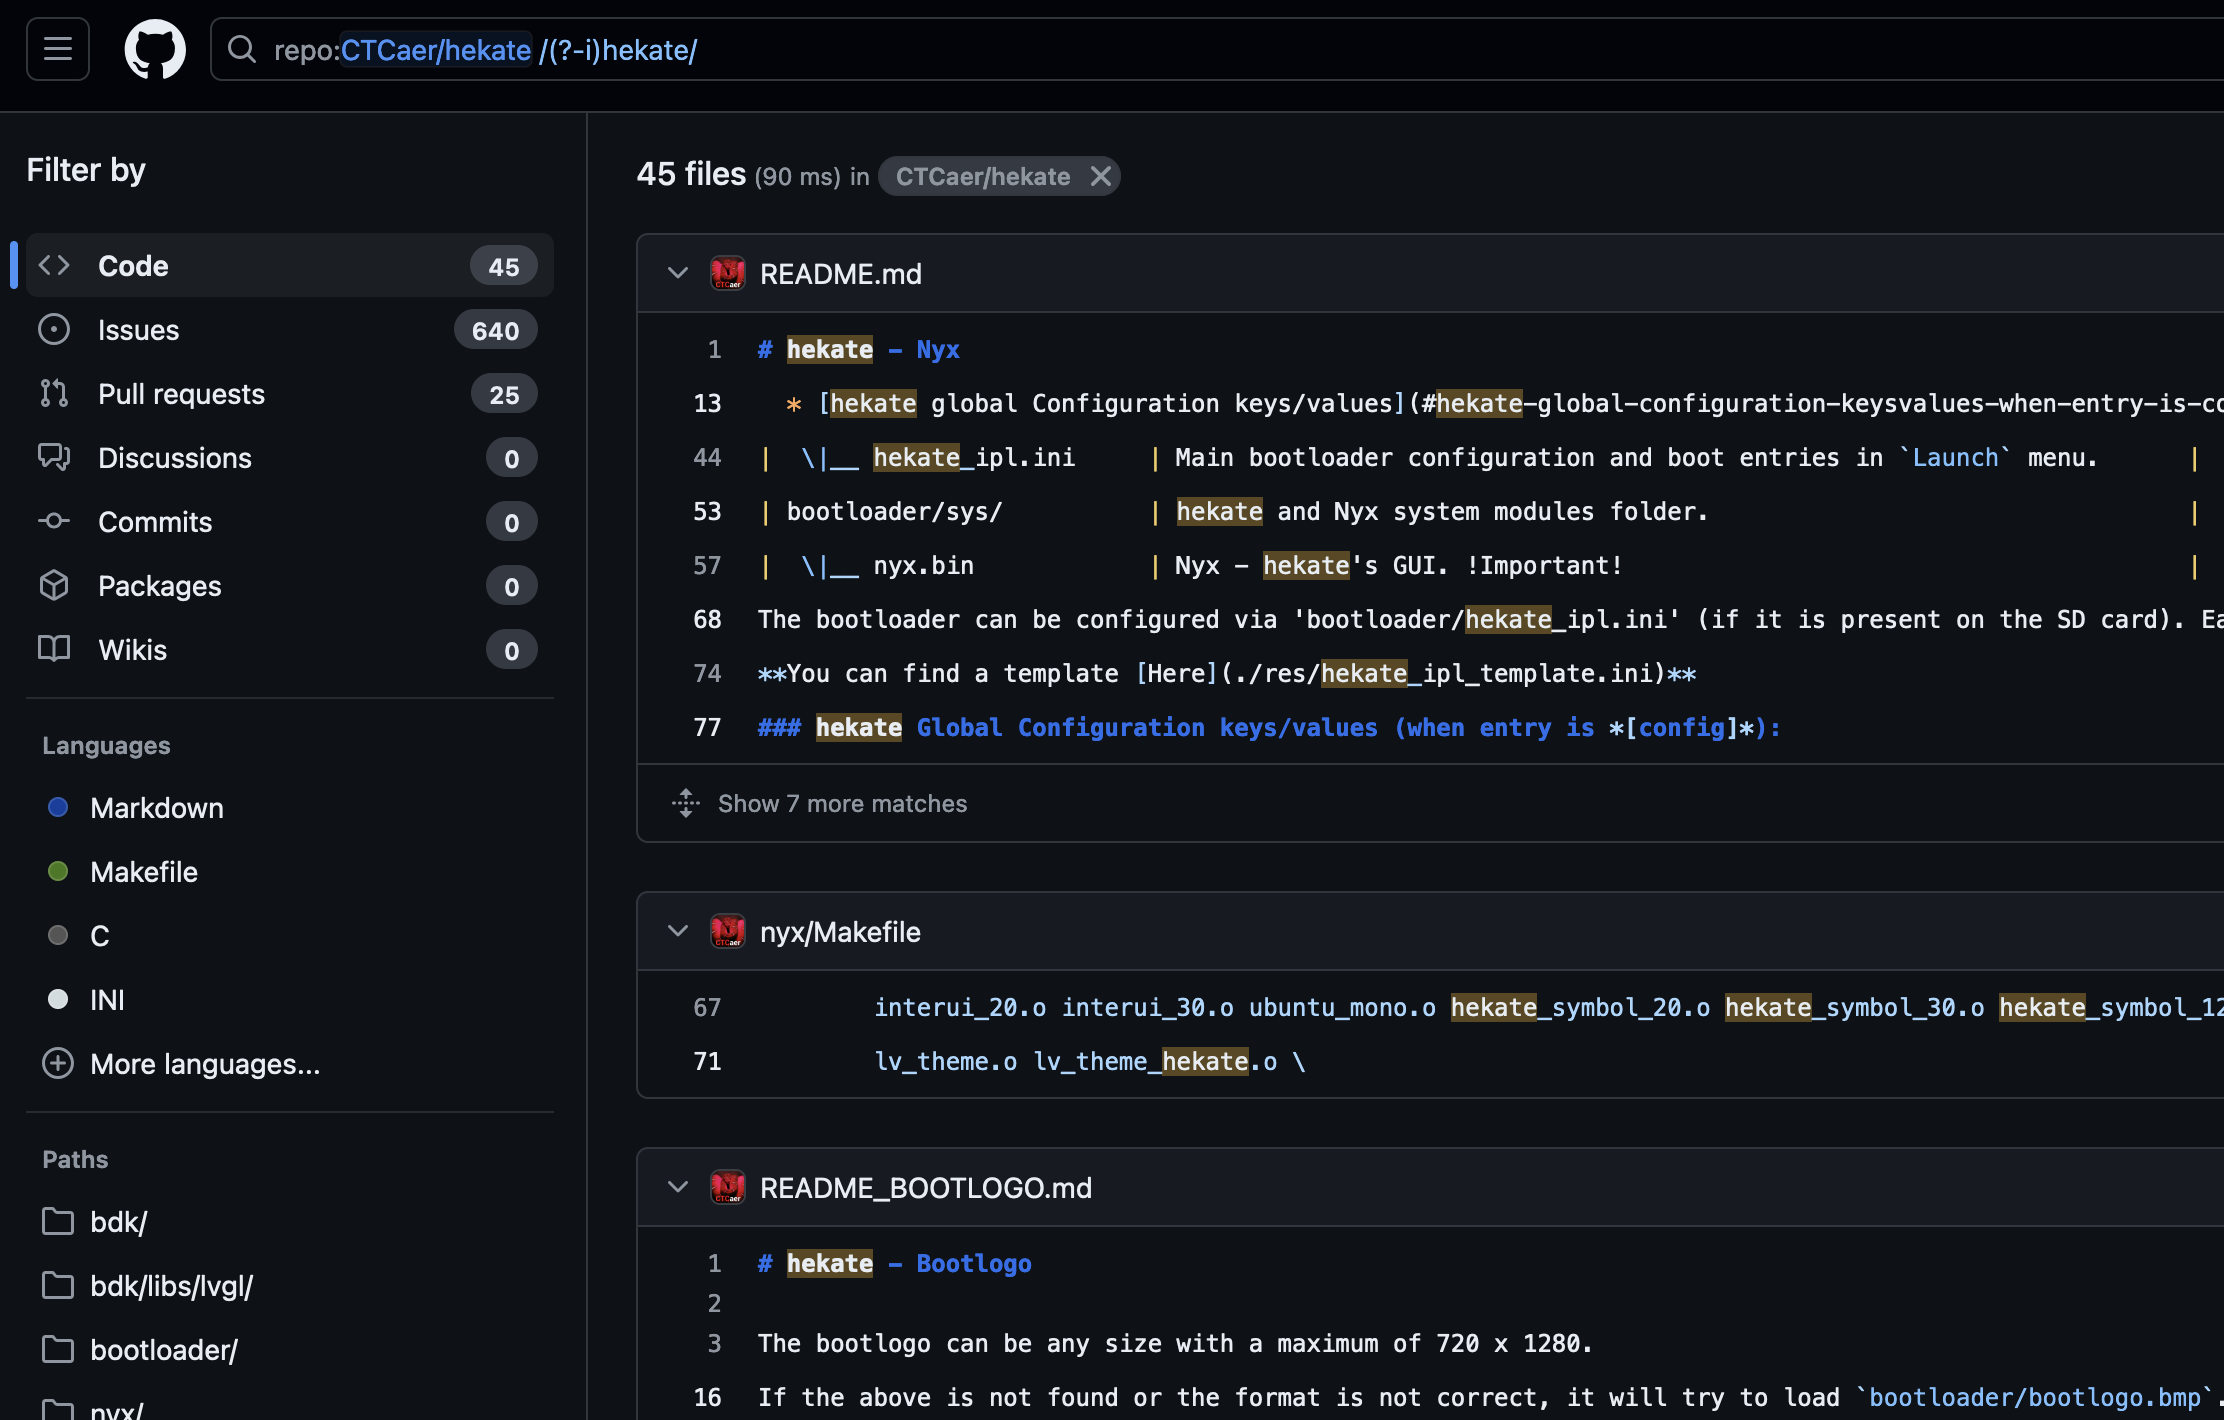Click CTCaer avatar beside README_BOOTLOGO.md
2224x1420 pixels.
(x=728, y=1187)
